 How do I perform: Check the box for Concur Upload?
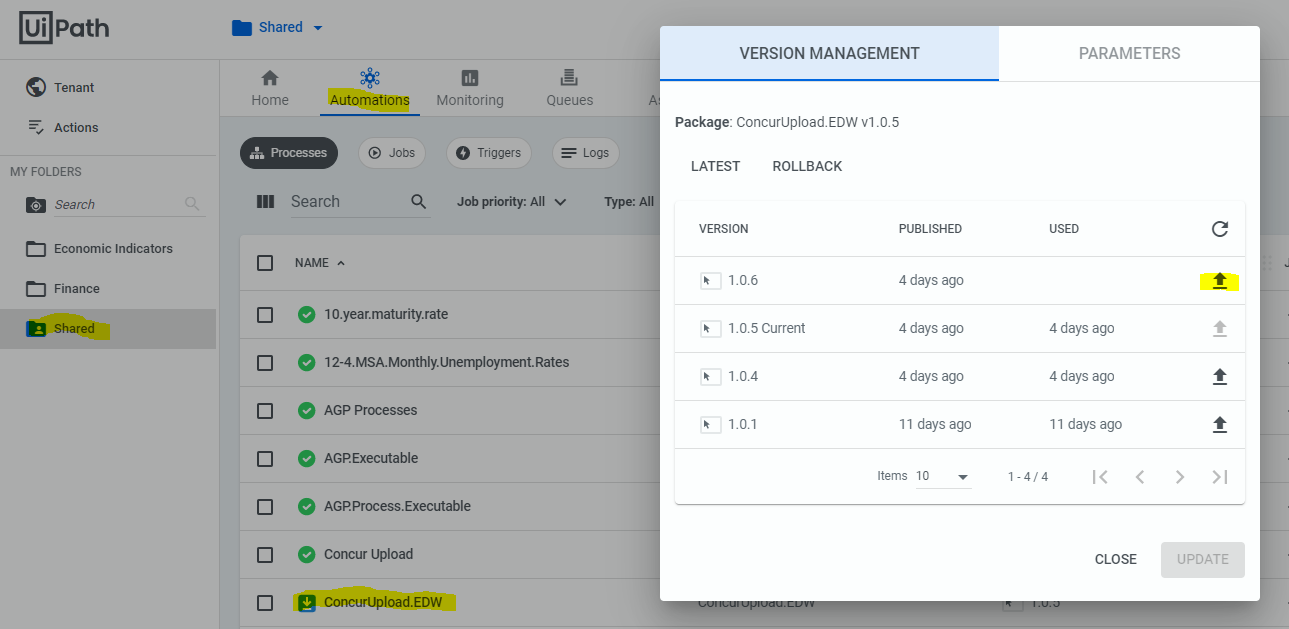(x=265, y=554)
